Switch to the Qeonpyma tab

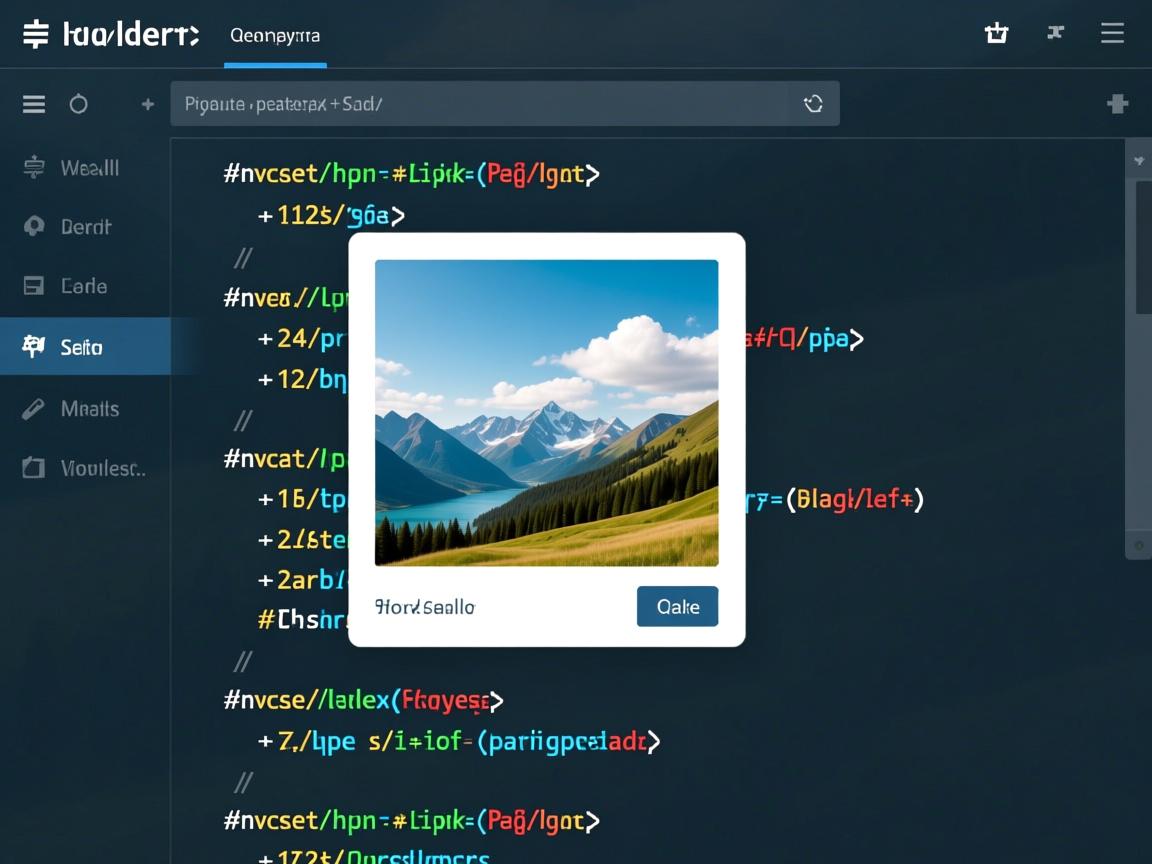(x=275, y=36)
